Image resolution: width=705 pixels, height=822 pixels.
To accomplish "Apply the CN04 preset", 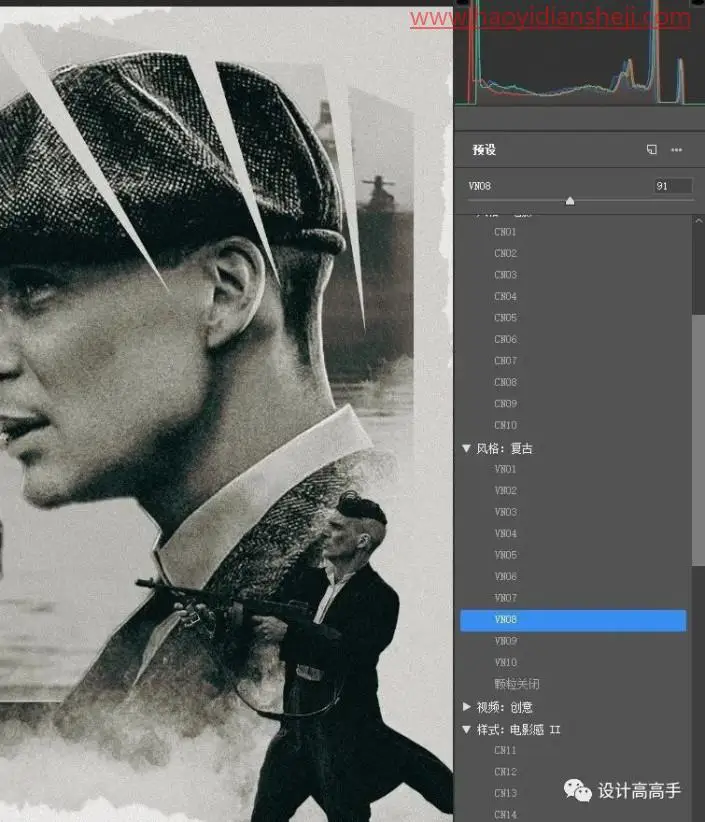I will [x=505, y=296].
